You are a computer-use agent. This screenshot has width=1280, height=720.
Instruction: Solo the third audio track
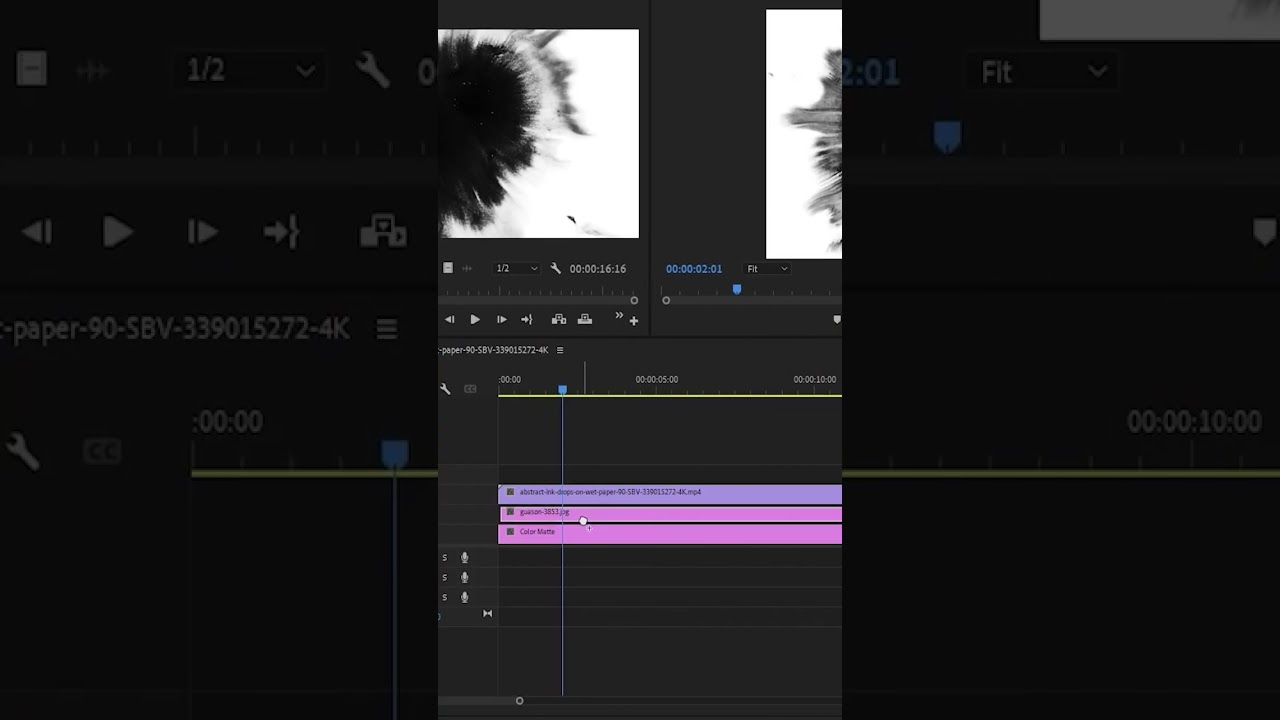444,597
